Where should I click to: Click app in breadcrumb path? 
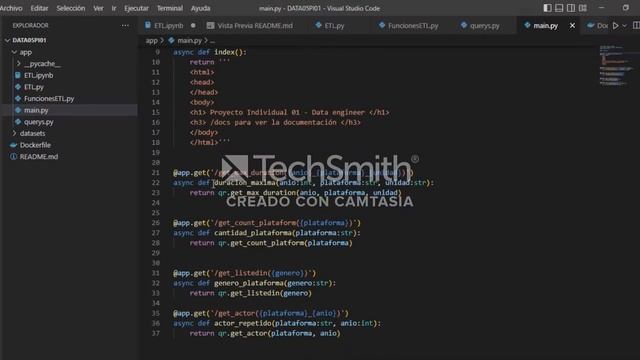(151, 40)
